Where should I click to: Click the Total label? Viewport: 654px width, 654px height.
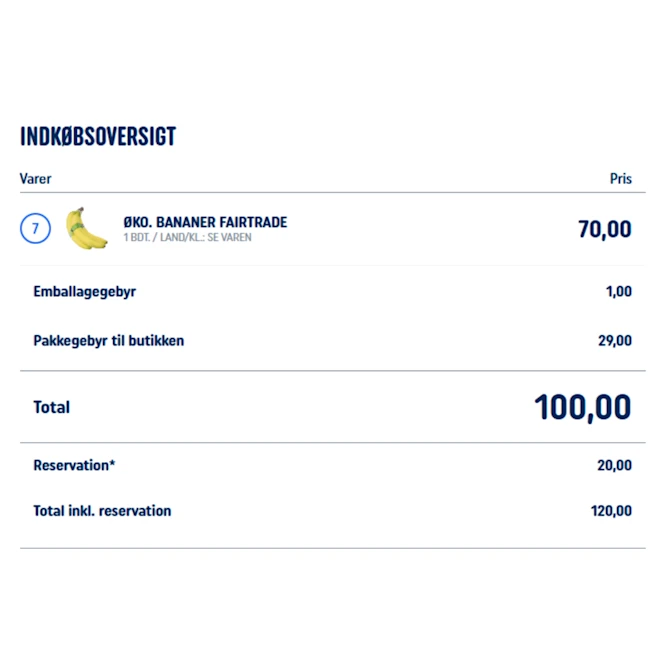tap(51, 407)
